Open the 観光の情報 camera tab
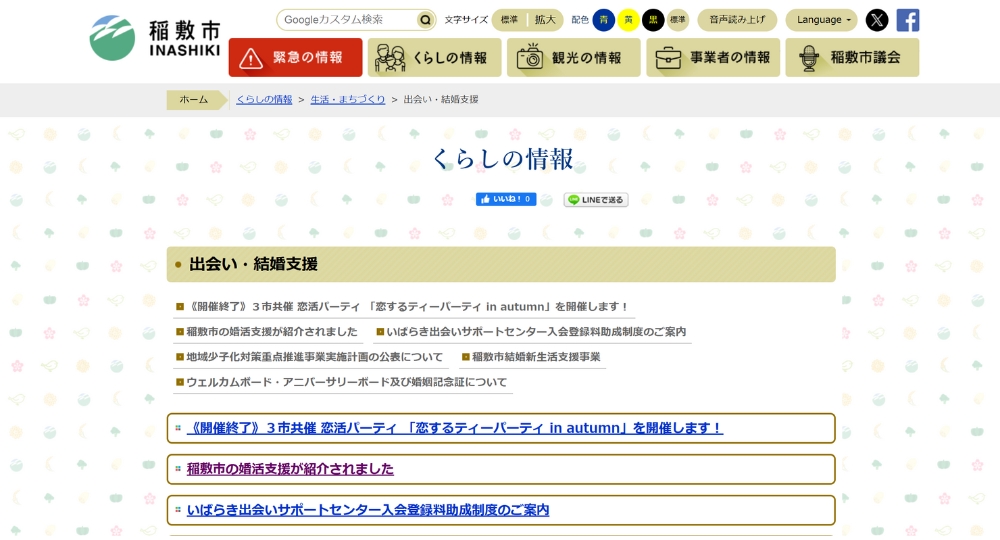This screenshot has height=540, width=1000. [573, 58]
